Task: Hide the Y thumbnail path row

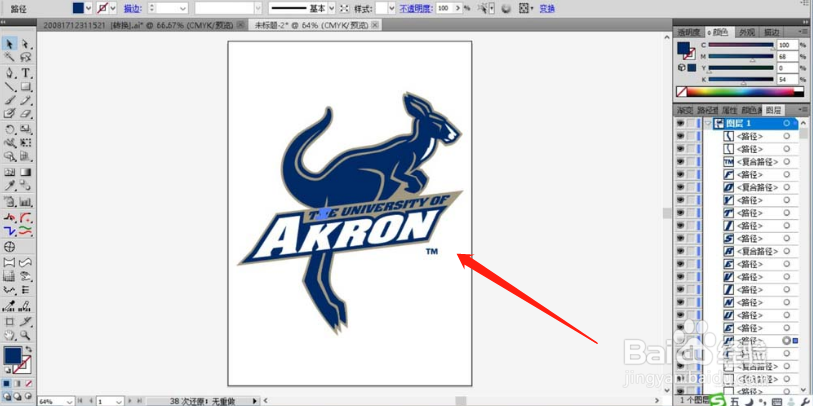Action: coord(681,200)
